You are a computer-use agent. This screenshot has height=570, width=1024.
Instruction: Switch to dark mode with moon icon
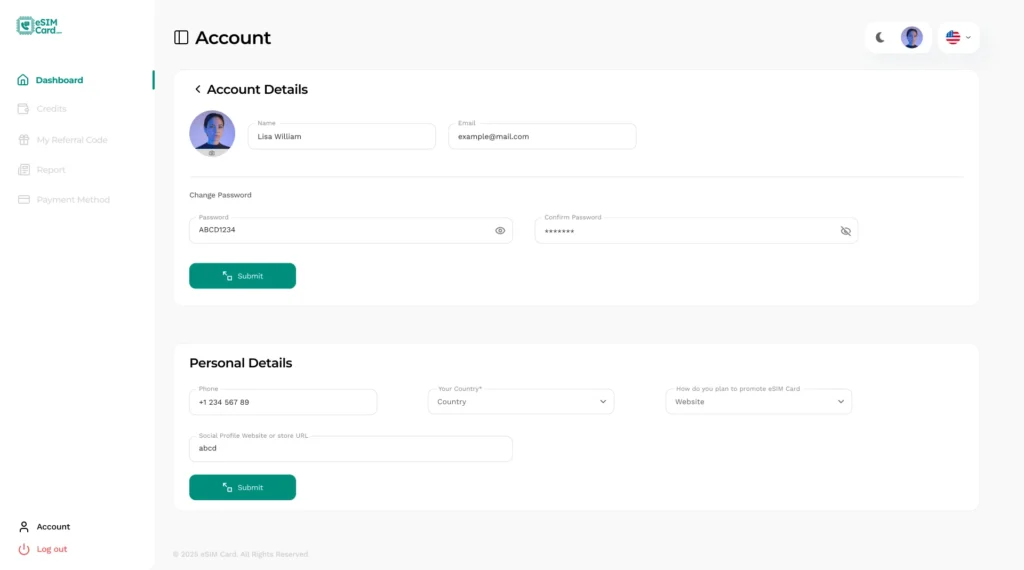tap(880, 38)
